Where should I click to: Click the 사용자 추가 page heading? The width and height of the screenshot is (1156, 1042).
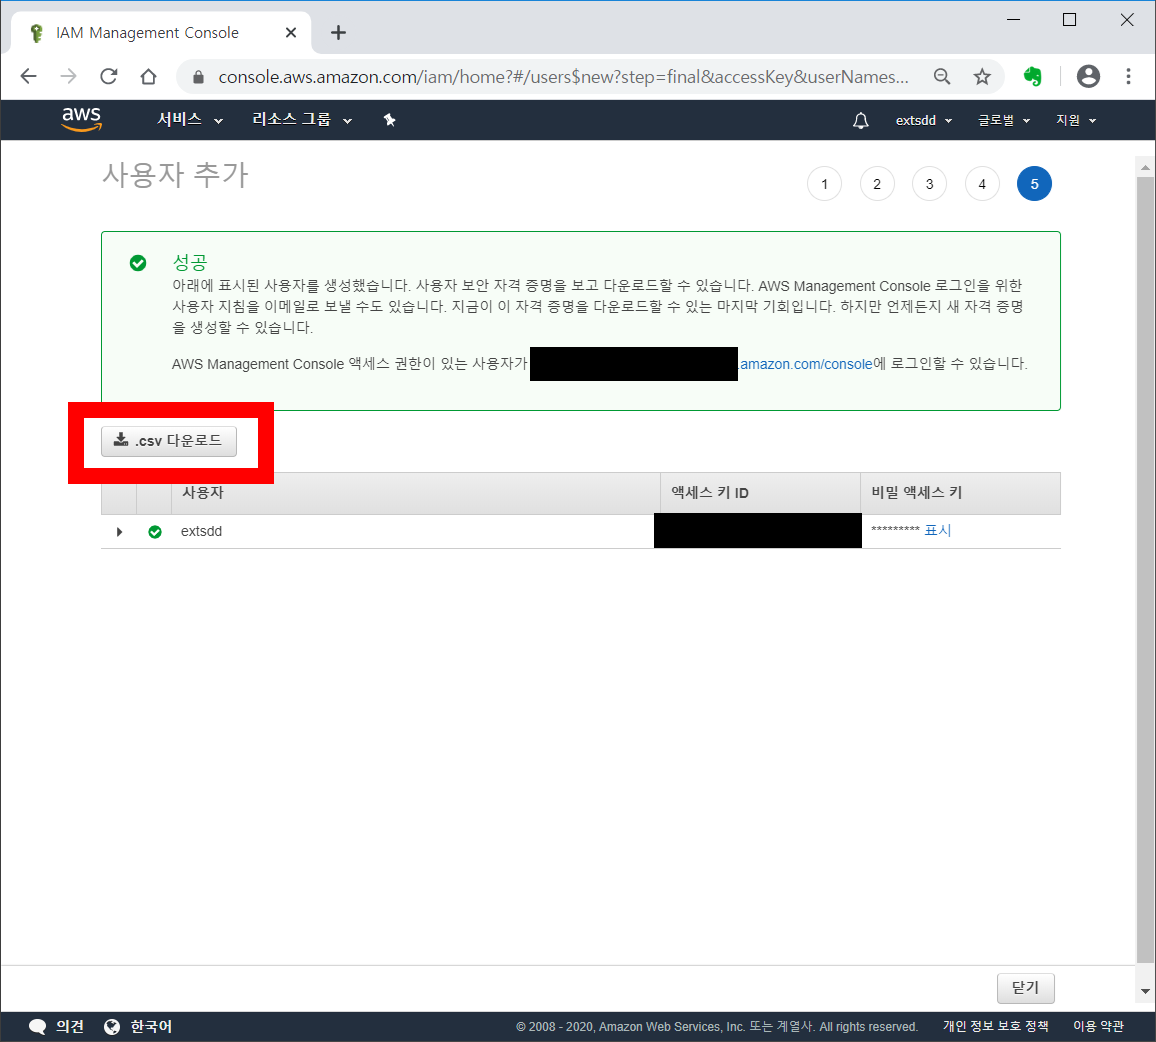click(175, 175)
